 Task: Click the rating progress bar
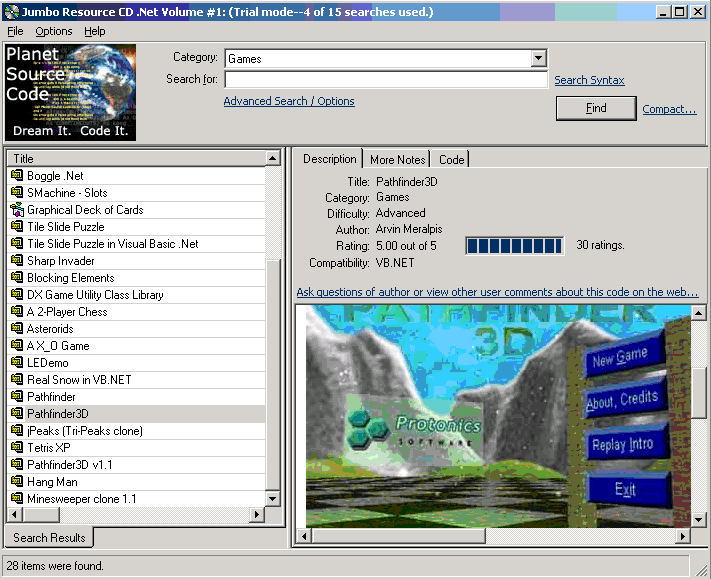515,246
